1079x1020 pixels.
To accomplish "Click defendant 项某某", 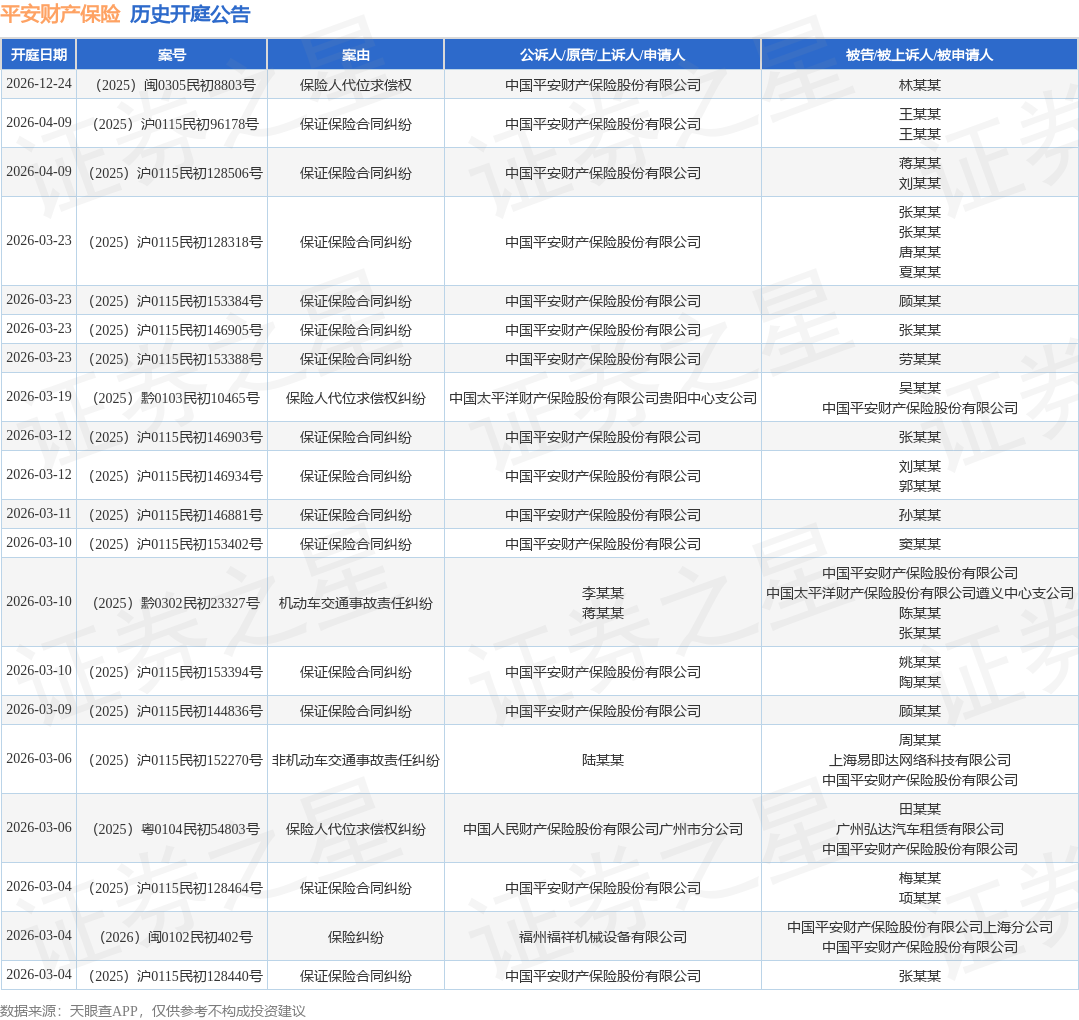I will coord(919,897).
